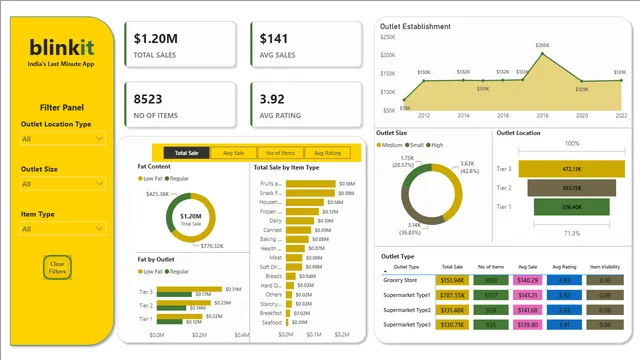Switch to the Avg Rating tab

pos(327,153)
